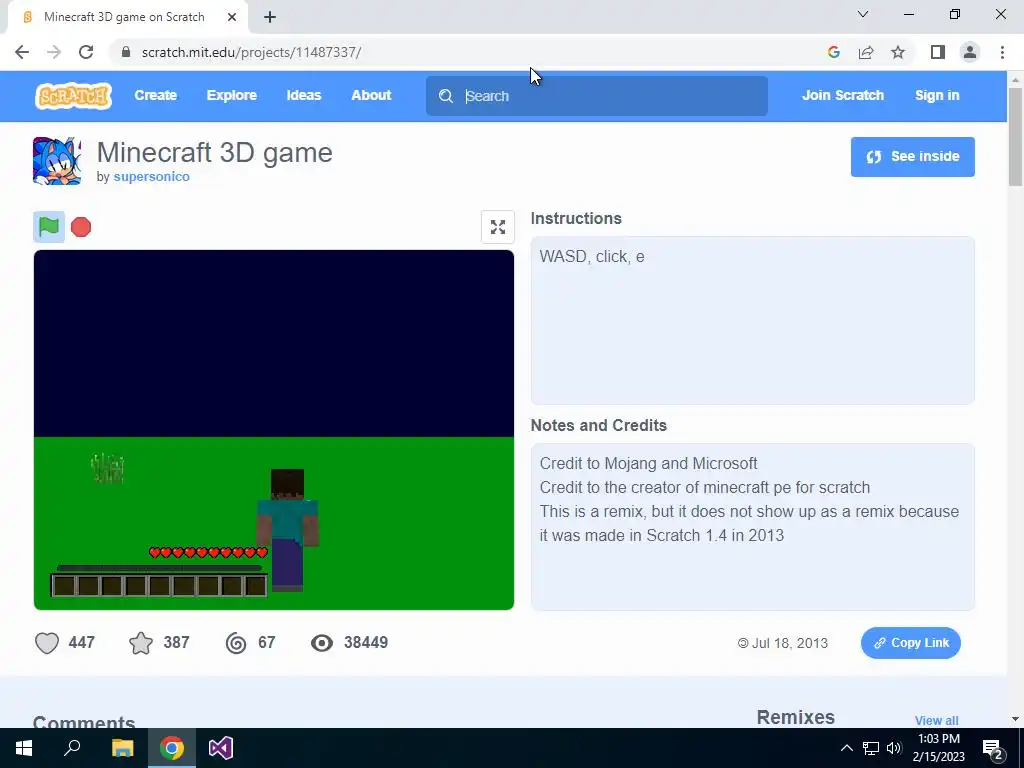Open the Ideas page
Screen dimensions: 1024x768
[x=304, y=95]
